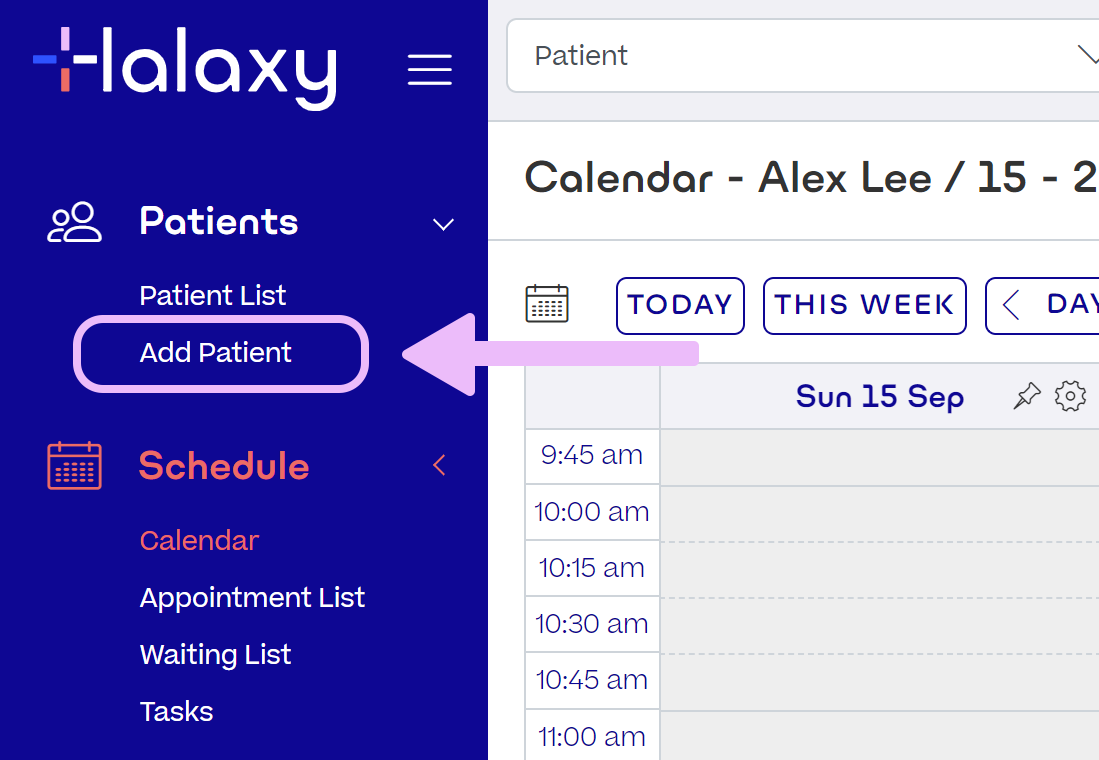Screen dimensions: 1099x760
Task: Open the calendar date picker icon
Action: 547,304
